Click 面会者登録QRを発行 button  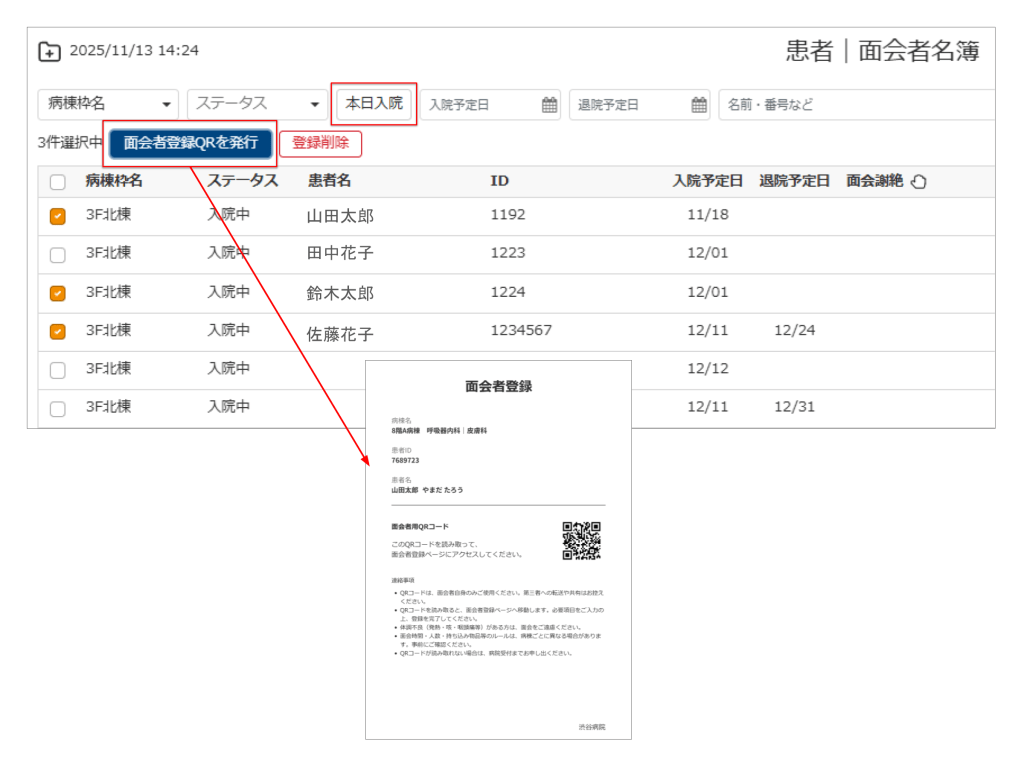point(190,143)
